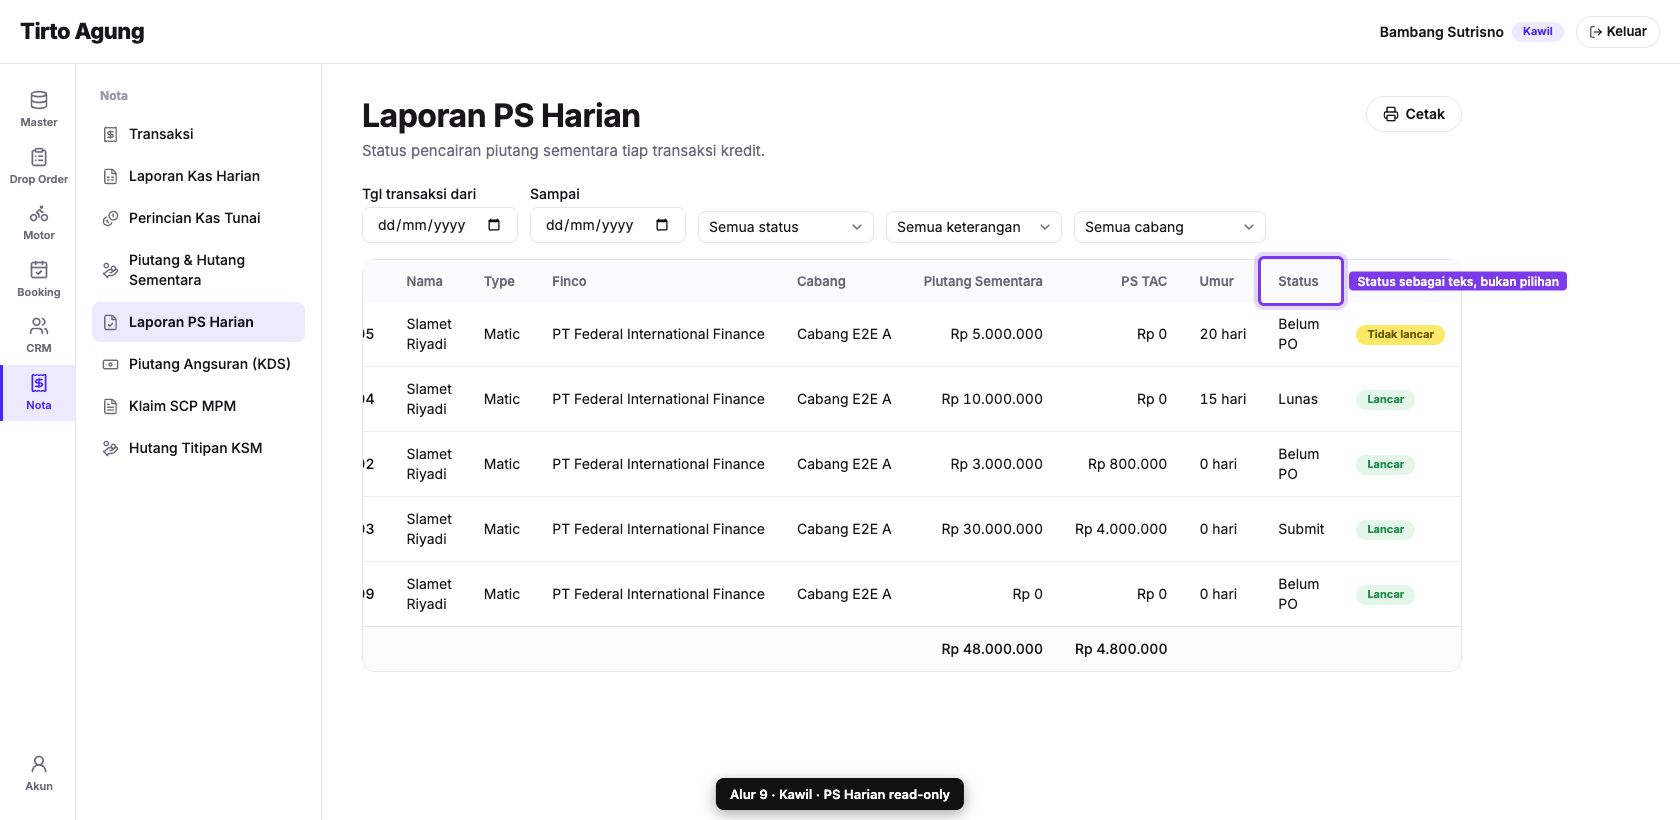Screen dimensions: 1680x820
Task: Open the Motor section icon
Action: click(38, 214)
